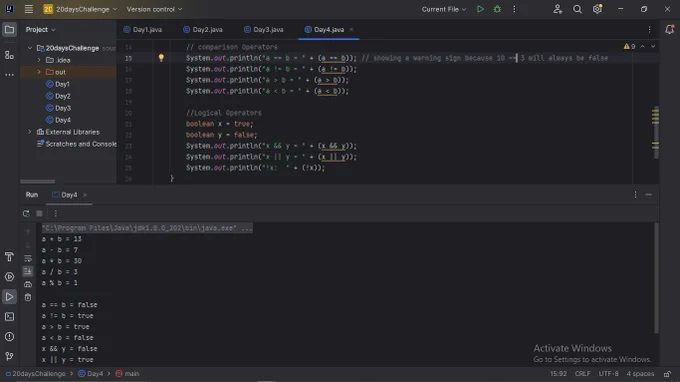The height and width of the screenshot is (382, 680).
Task: Start debugging with the bug icon
Action: pos(497,9)
